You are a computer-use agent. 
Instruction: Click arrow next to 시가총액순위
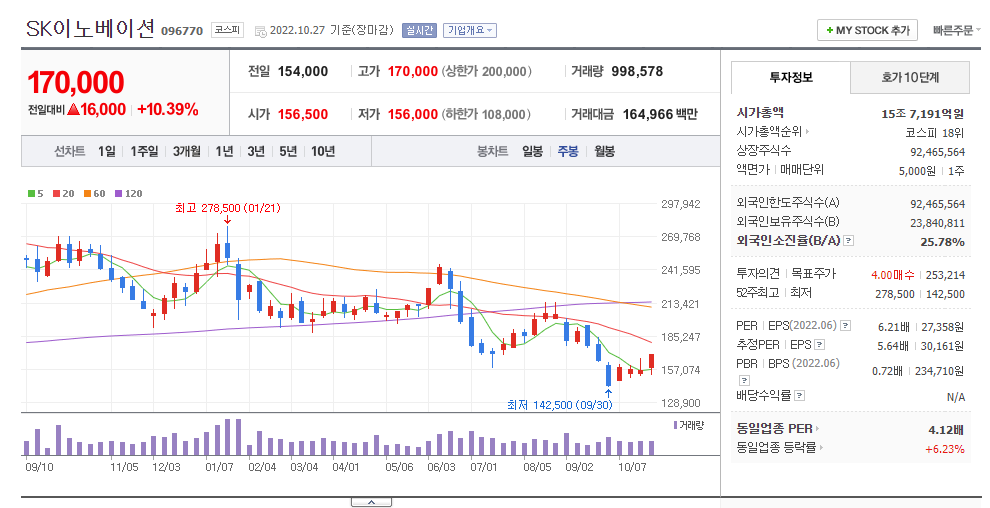click(808, 132)
